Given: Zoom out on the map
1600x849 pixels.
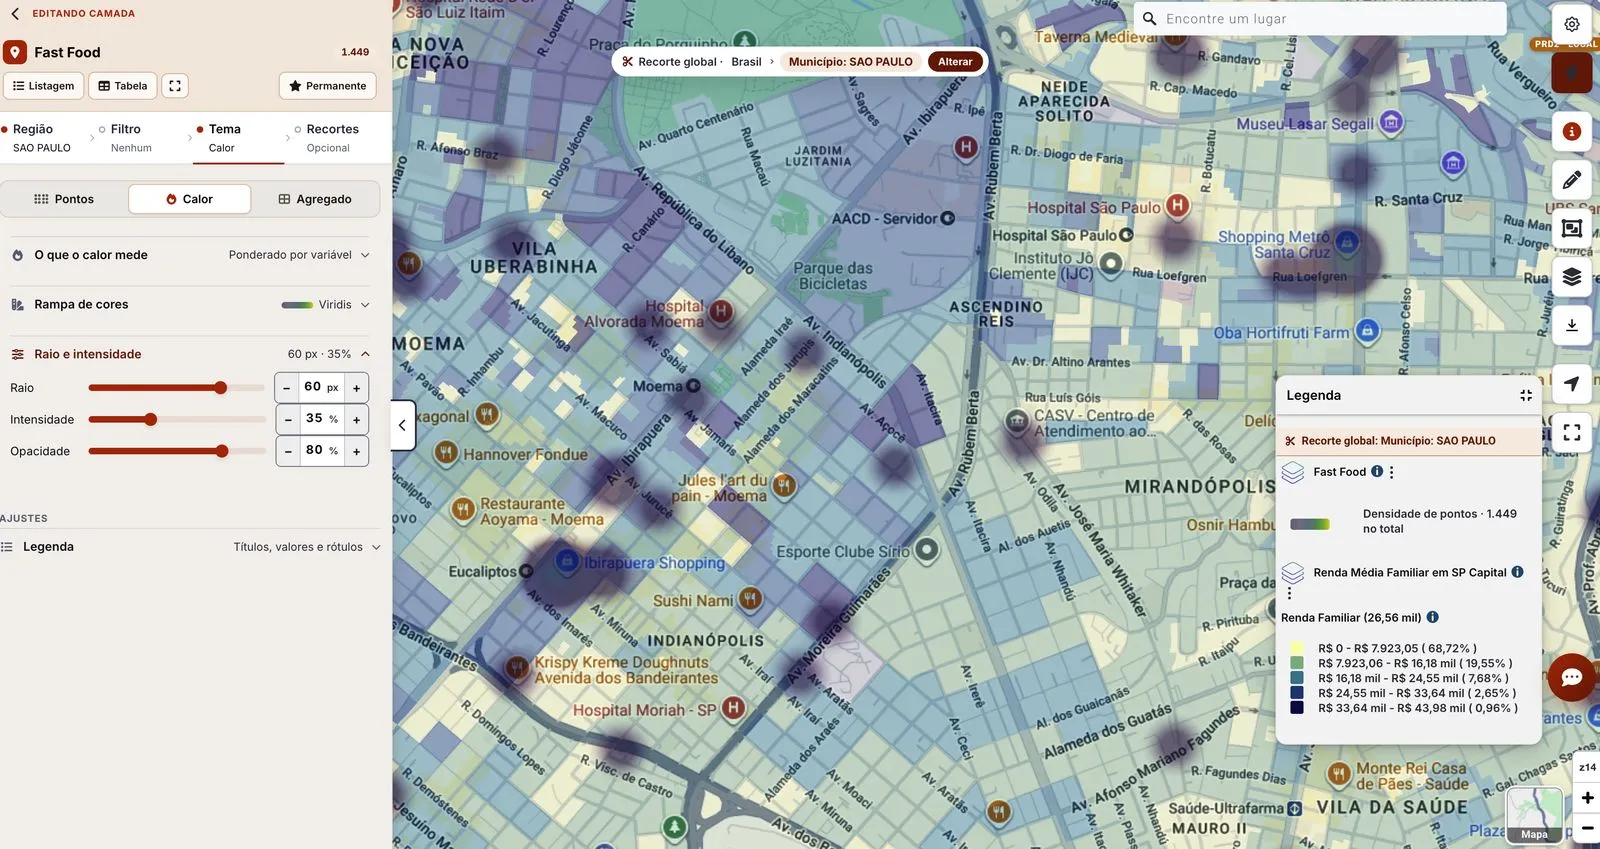Looking at the screenshot, I should point(1587,828).
